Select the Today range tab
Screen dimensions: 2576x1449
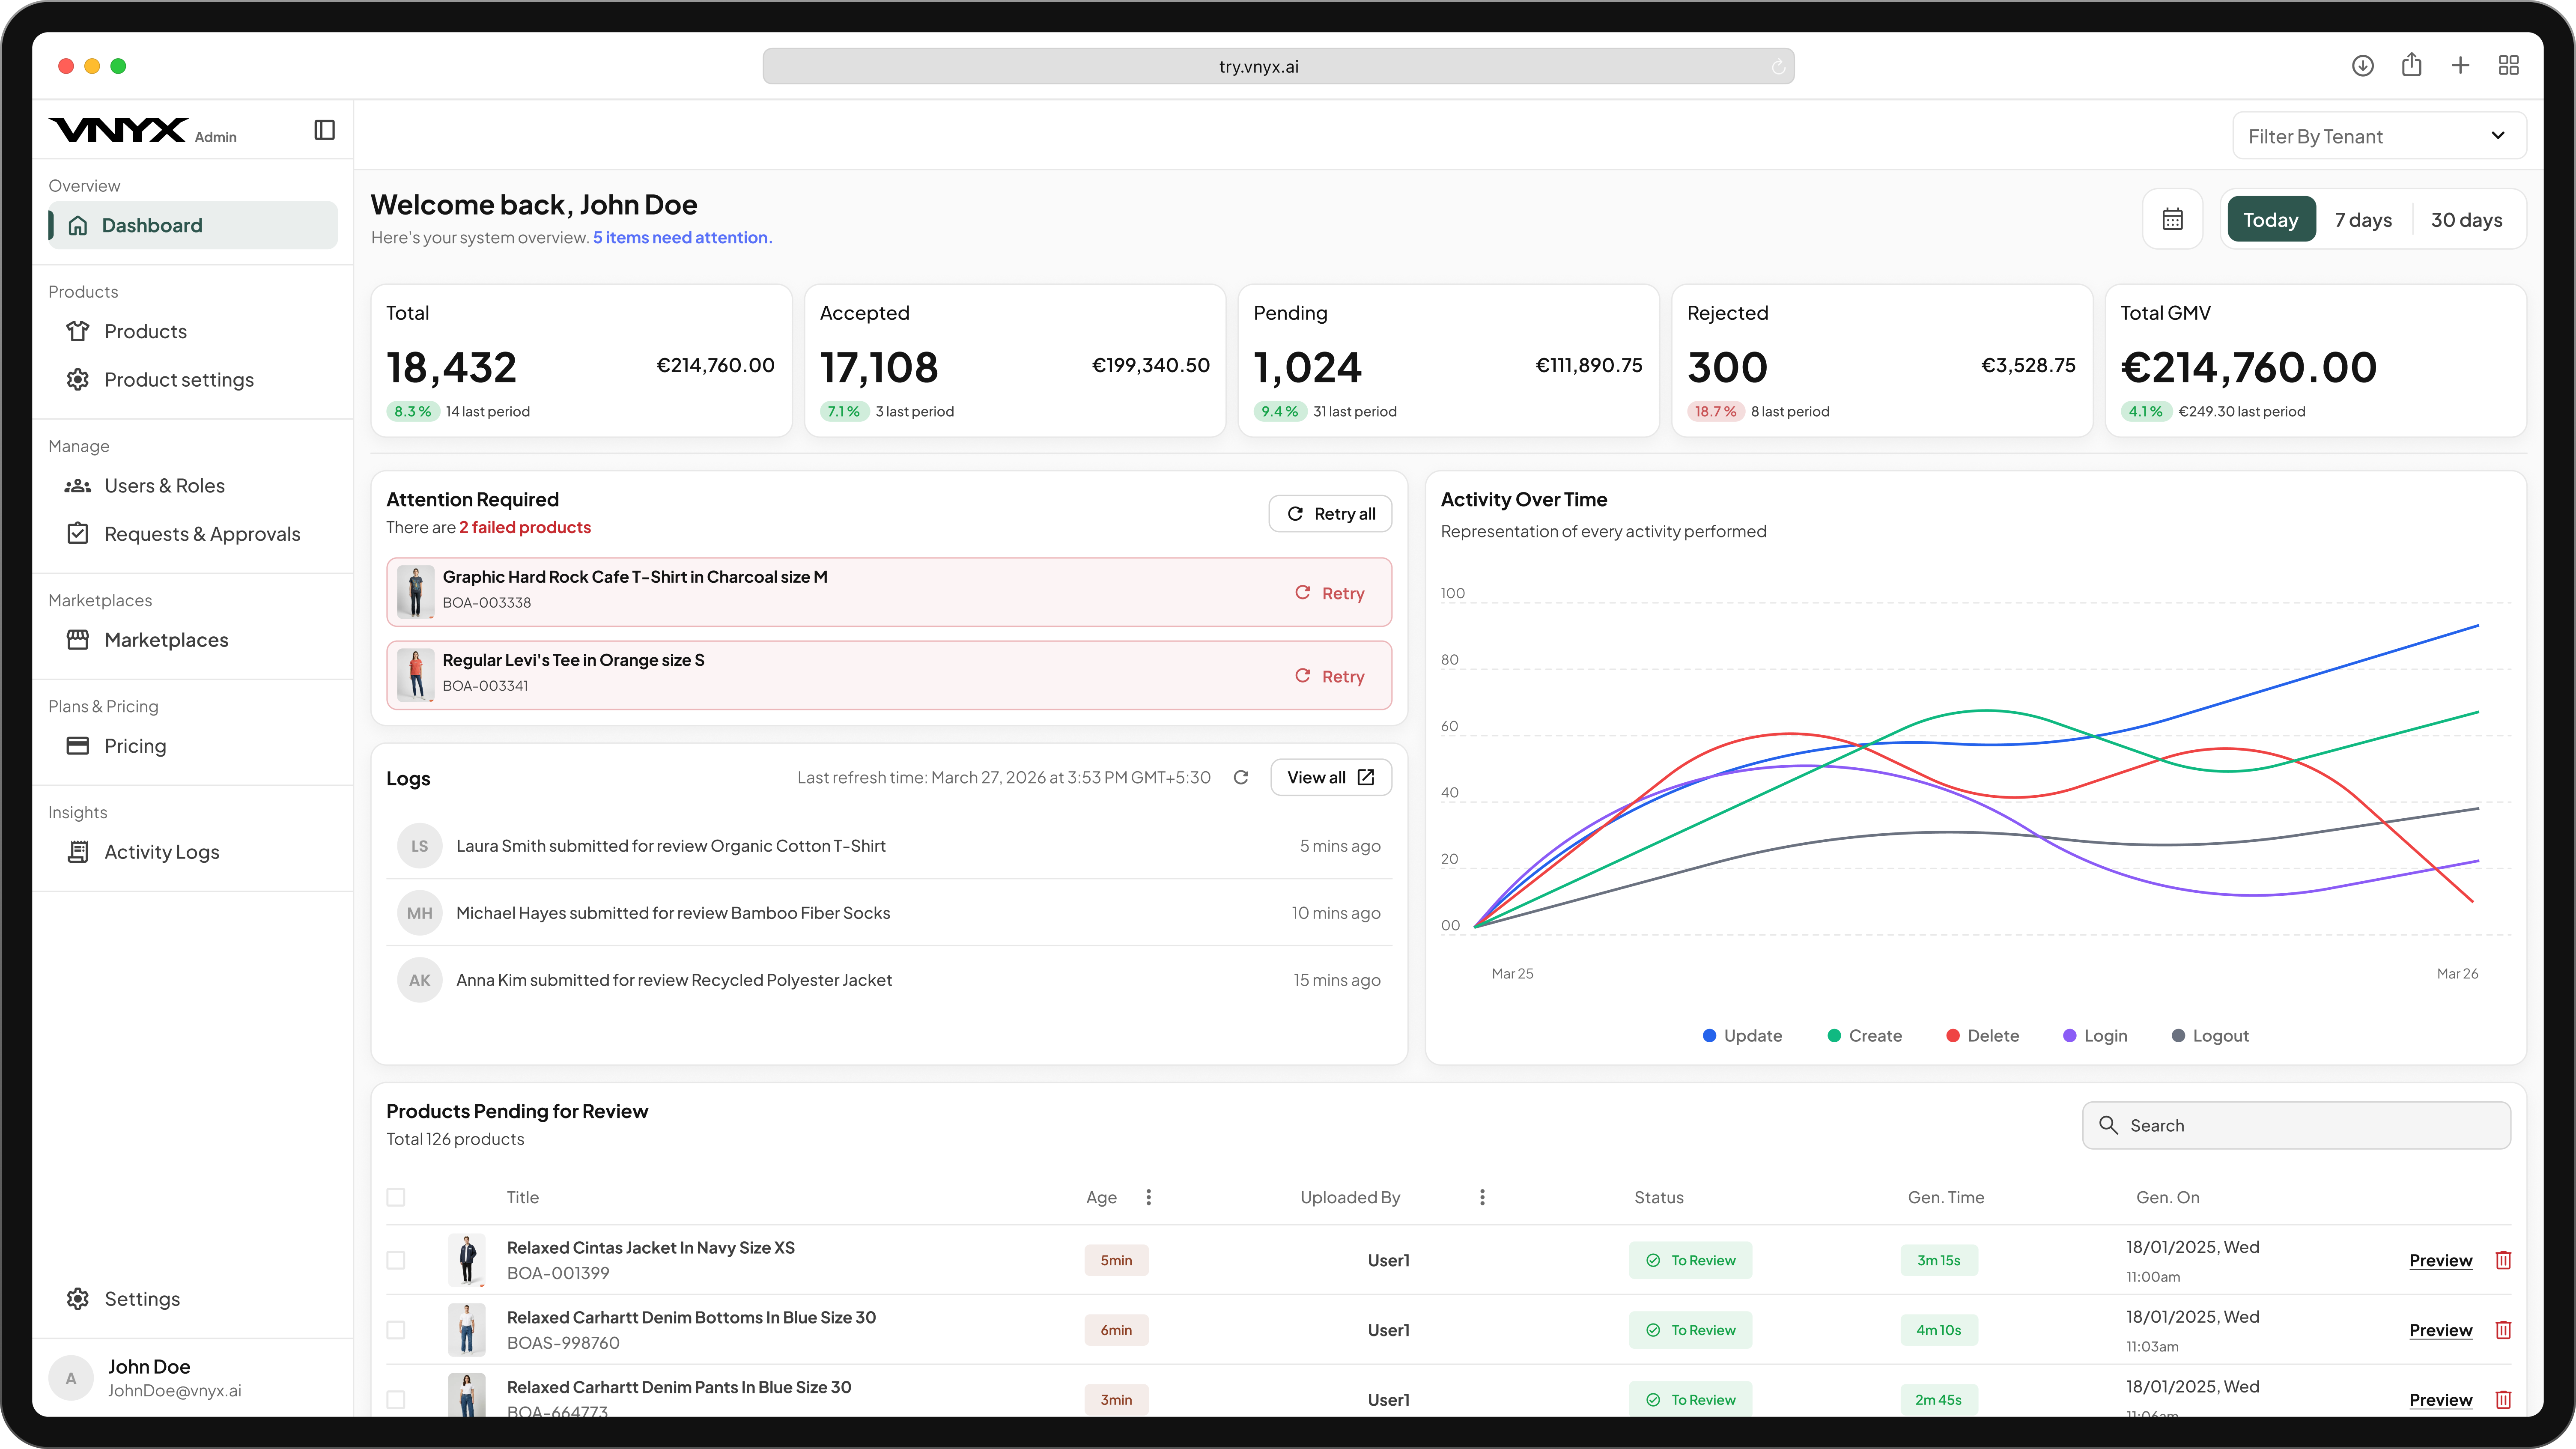tap(2271, 219)
